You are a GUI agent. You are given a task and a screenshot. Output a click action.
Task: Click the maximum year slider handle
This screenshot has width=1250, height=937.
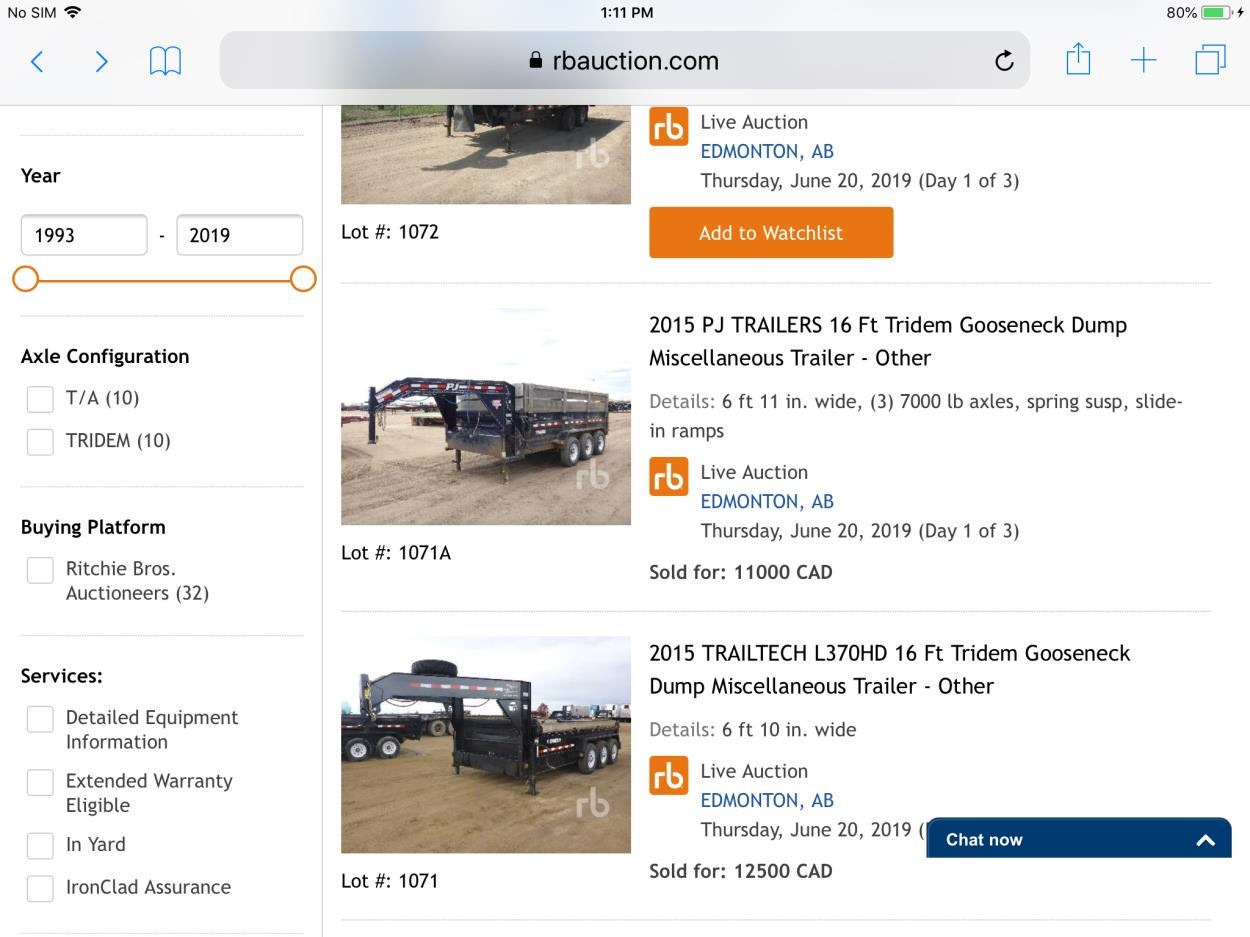tap(303, 279)
